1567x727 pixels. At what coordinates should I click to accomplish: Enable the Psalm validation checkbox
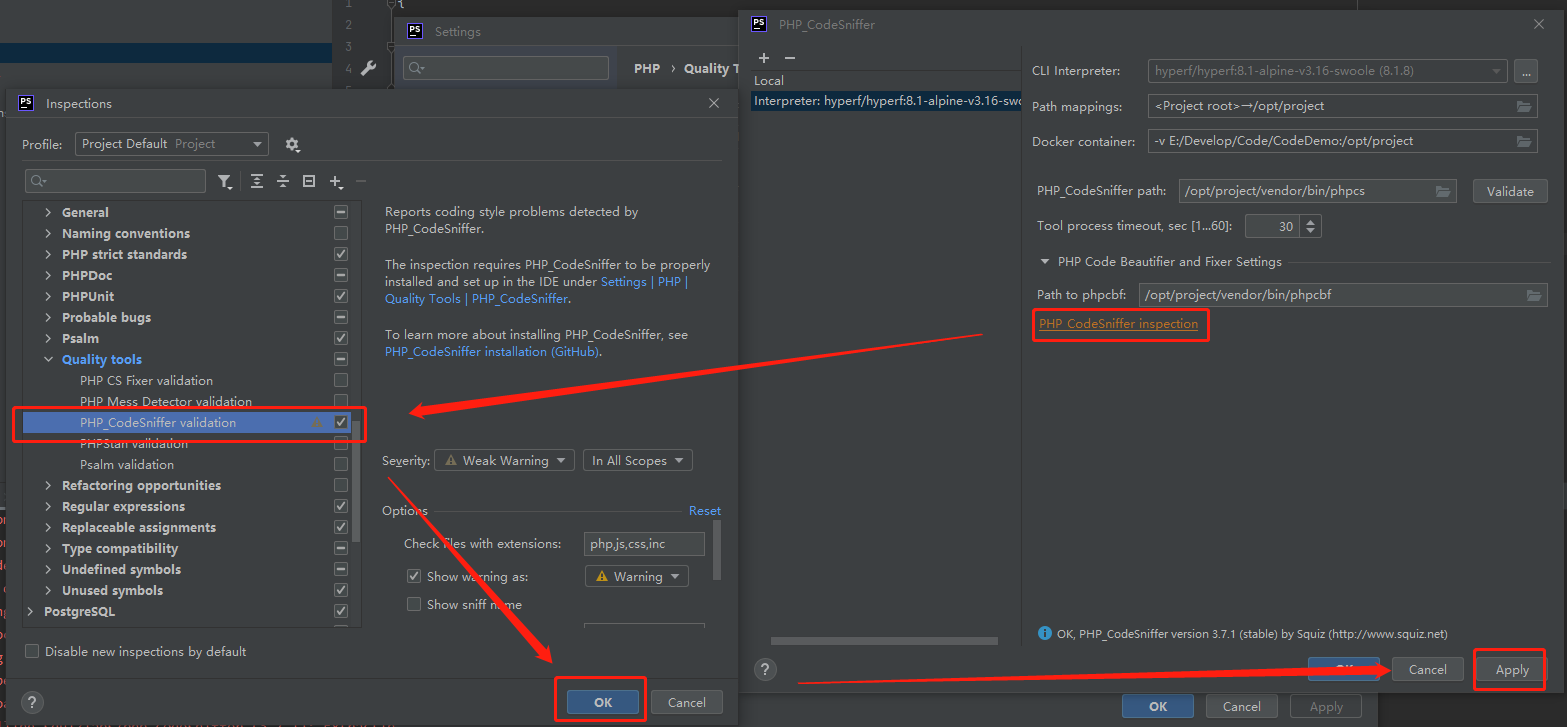click(341, 464)
